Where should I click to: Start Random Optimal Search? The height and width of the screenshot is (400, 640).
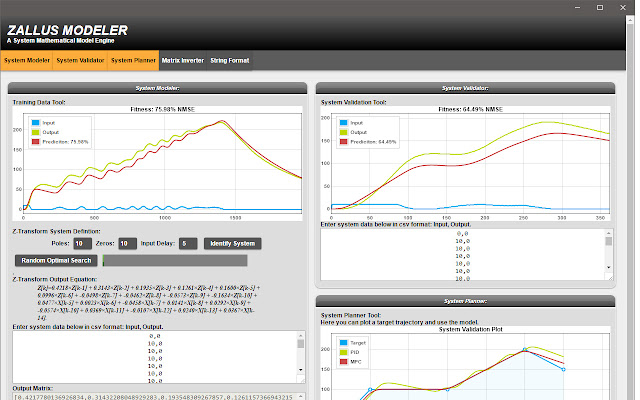[56, 260]
